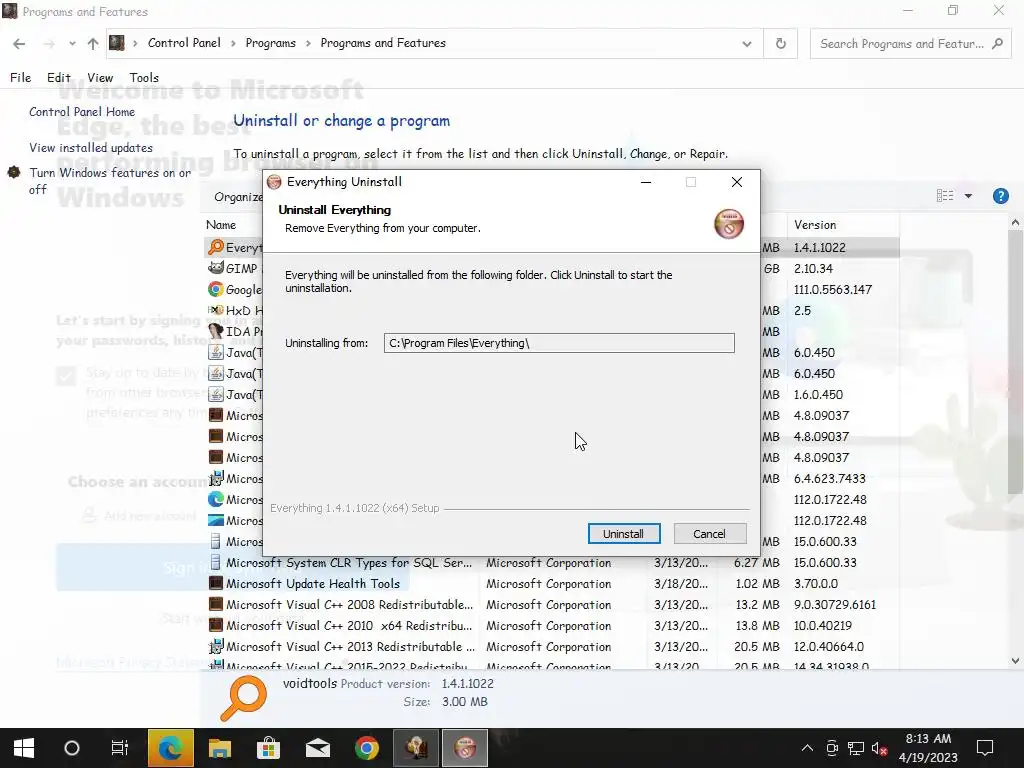
Task: Open the Tools menu
Action: [144, 78]
